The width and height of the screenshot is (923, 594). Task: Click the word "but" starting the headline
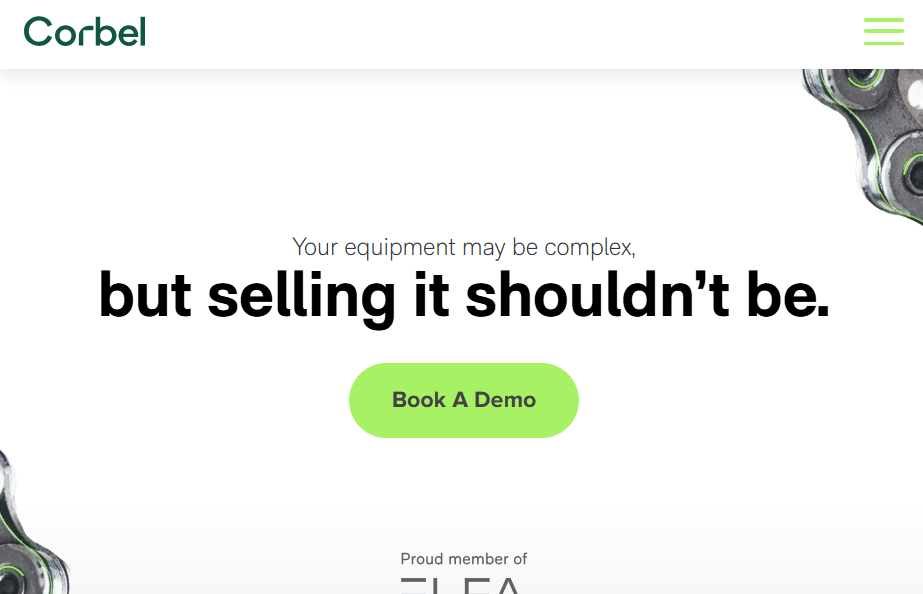point(144,295)
